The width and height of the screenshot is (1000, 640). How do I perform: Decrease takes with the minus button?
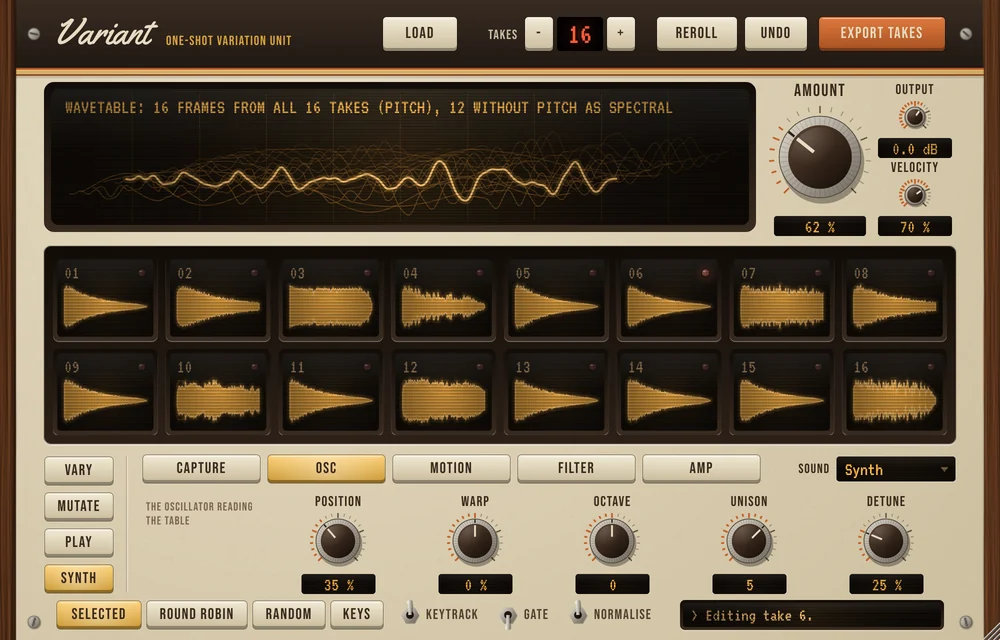[x=539, y=33]
